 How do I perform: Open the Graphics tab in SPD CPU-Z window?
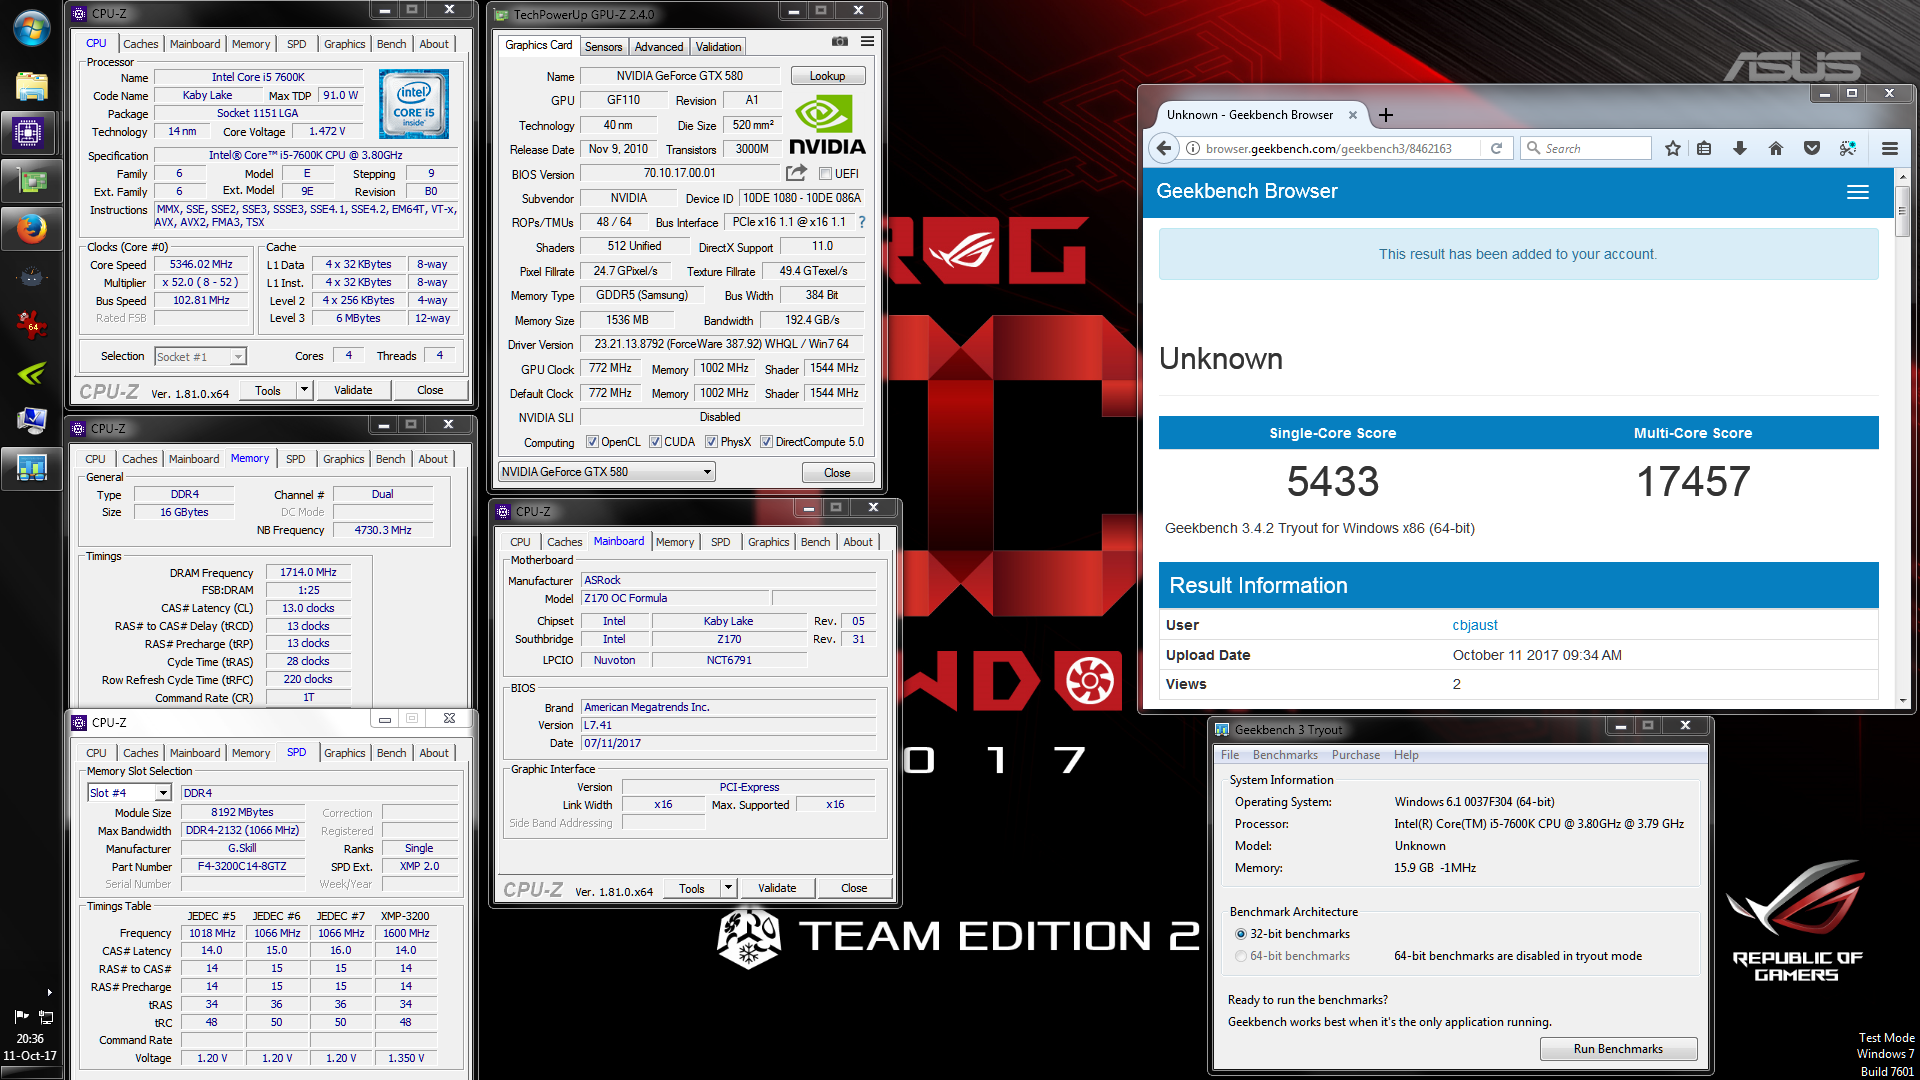click(x=345, y=753)
